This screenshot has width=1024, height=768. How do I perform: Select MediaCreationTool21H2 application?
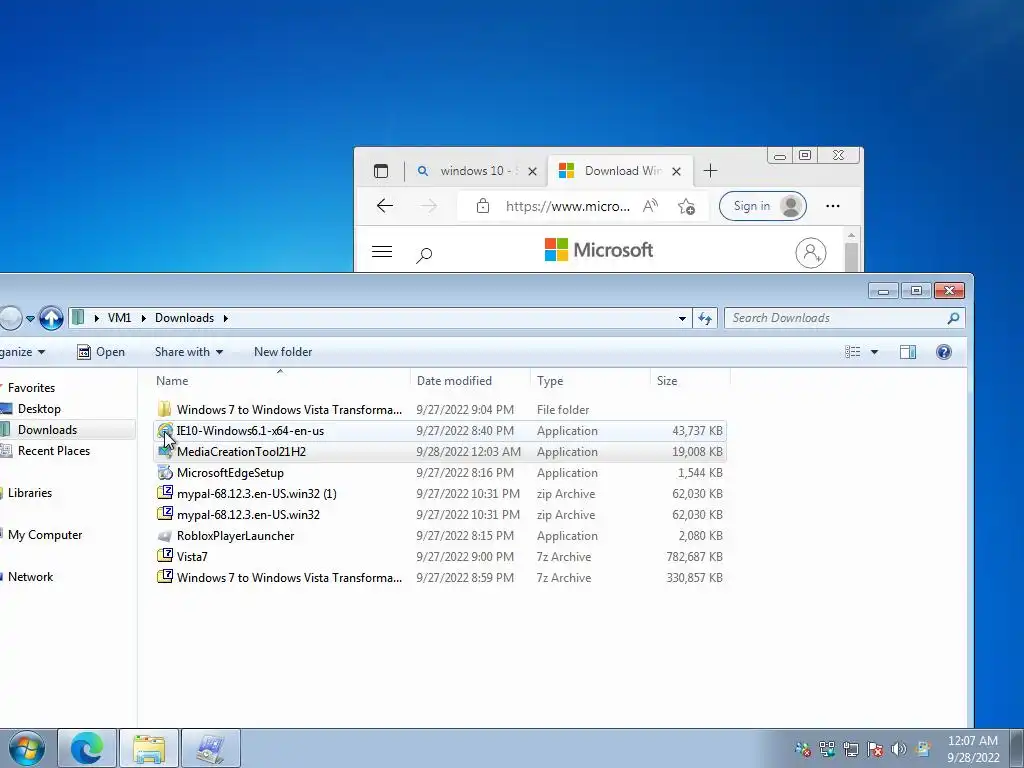pos(440,451)
